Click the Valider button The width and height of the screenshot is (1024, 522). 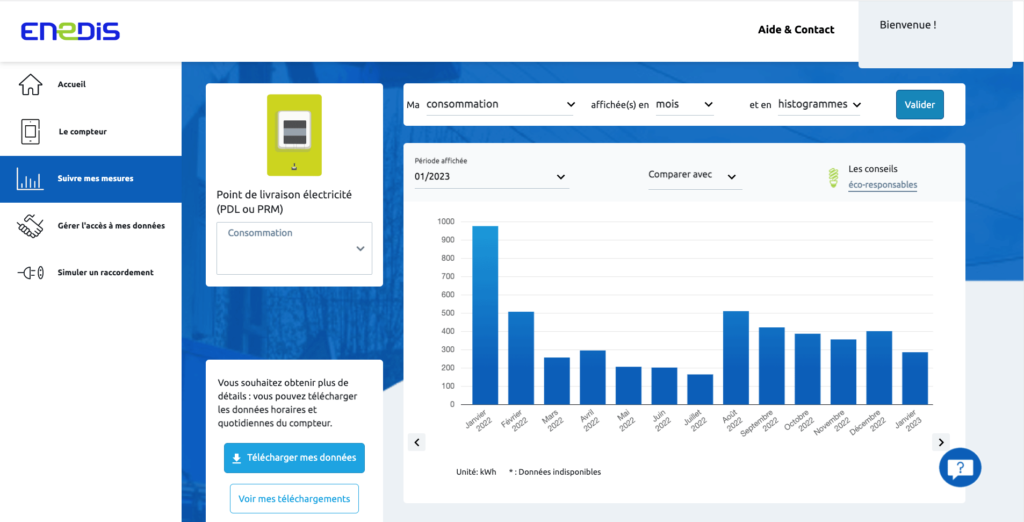tap(920, 105)
